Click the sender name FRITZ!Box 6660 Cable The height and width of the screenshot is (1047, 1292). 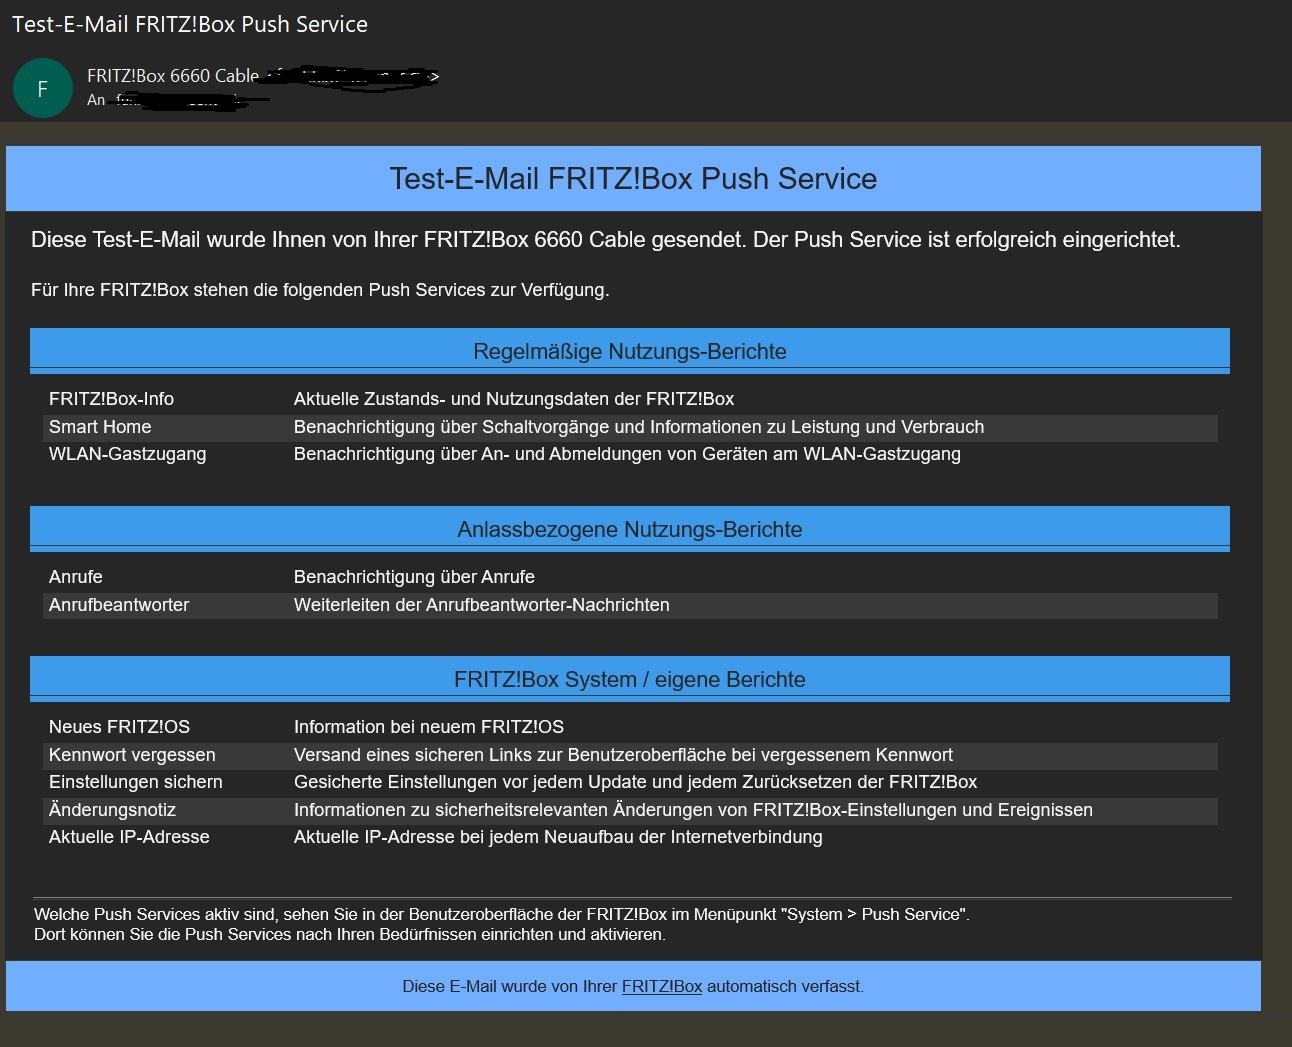[x=173, y=76]
